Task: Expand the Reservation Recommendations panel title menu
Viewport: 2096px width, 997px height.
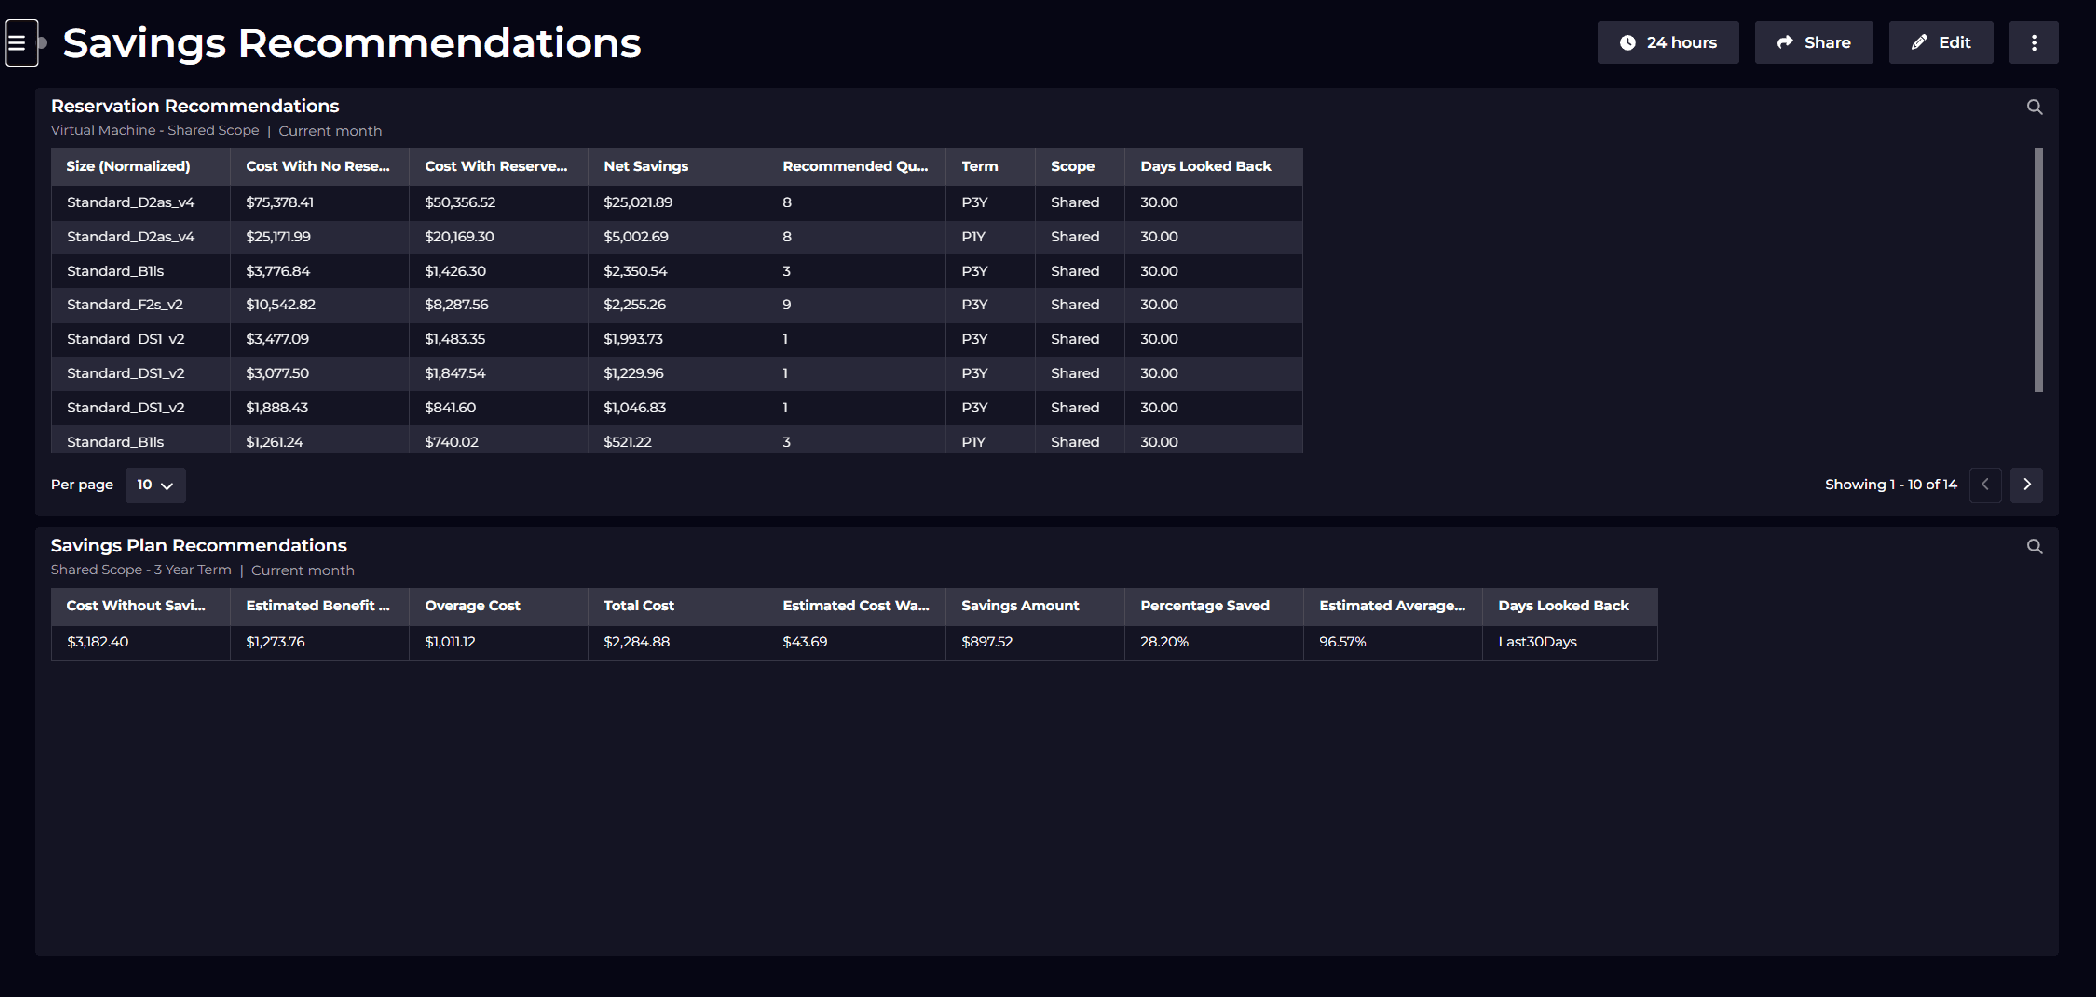Action: pos(195,105)
